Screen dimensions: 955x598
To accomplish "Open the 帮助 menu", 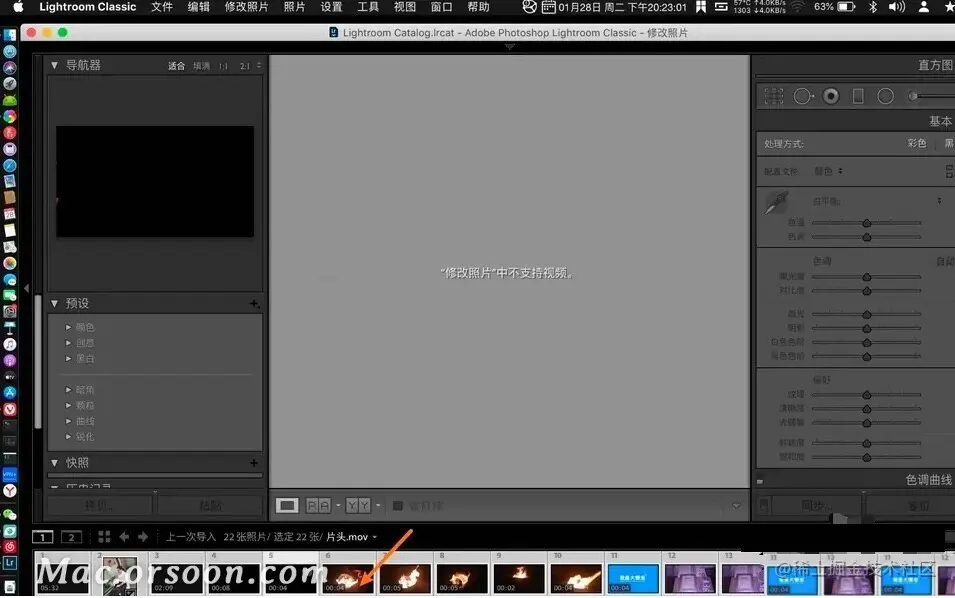I will coord(478,7).
